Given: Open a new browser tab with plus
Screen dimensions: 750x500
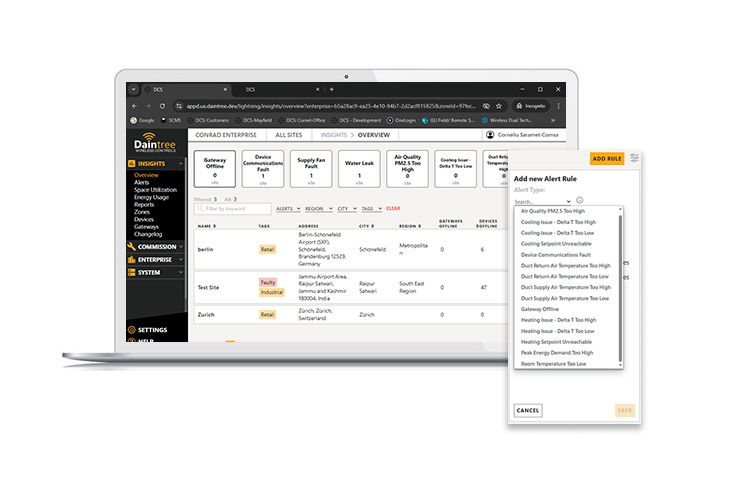Looking at the screenshot, I should [x=331, y=89].
